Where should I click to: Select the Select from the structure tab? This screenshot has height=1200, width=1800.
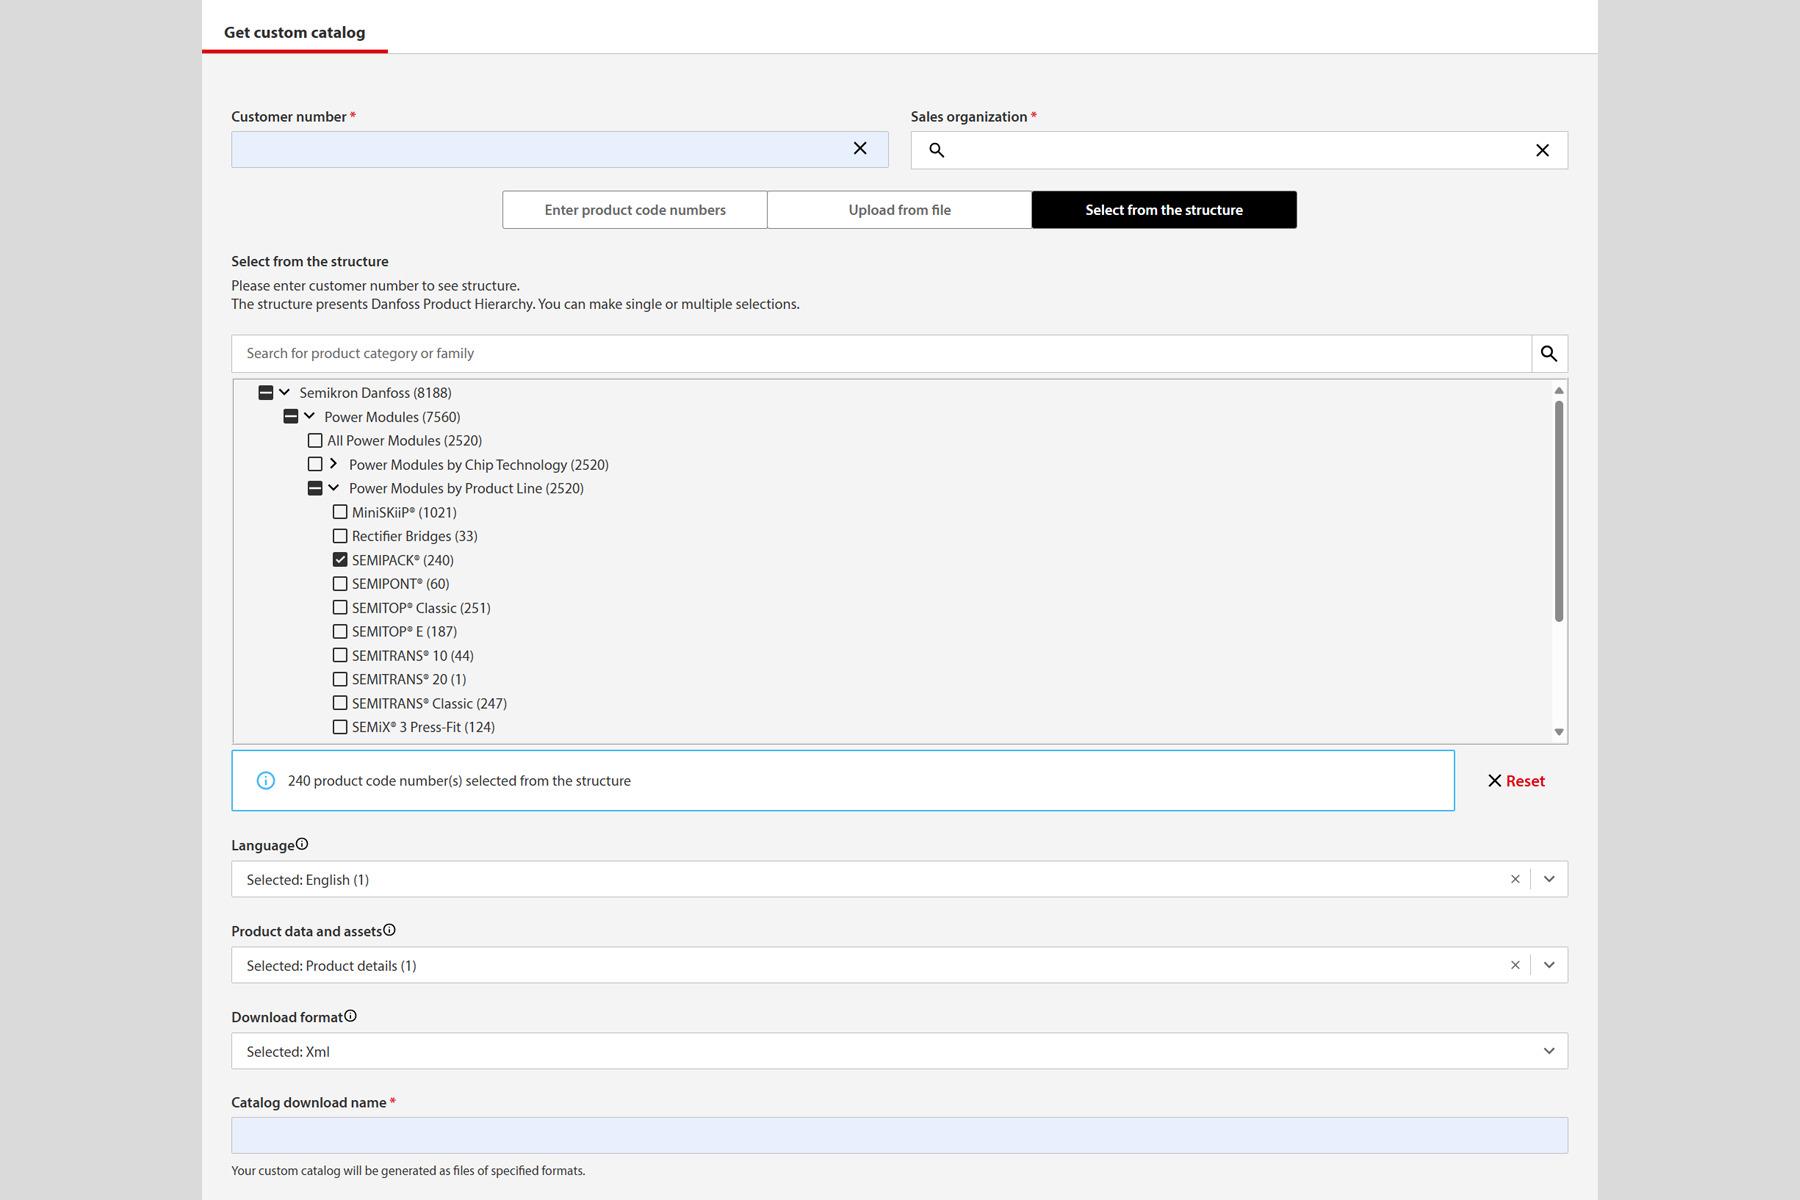1164,210
